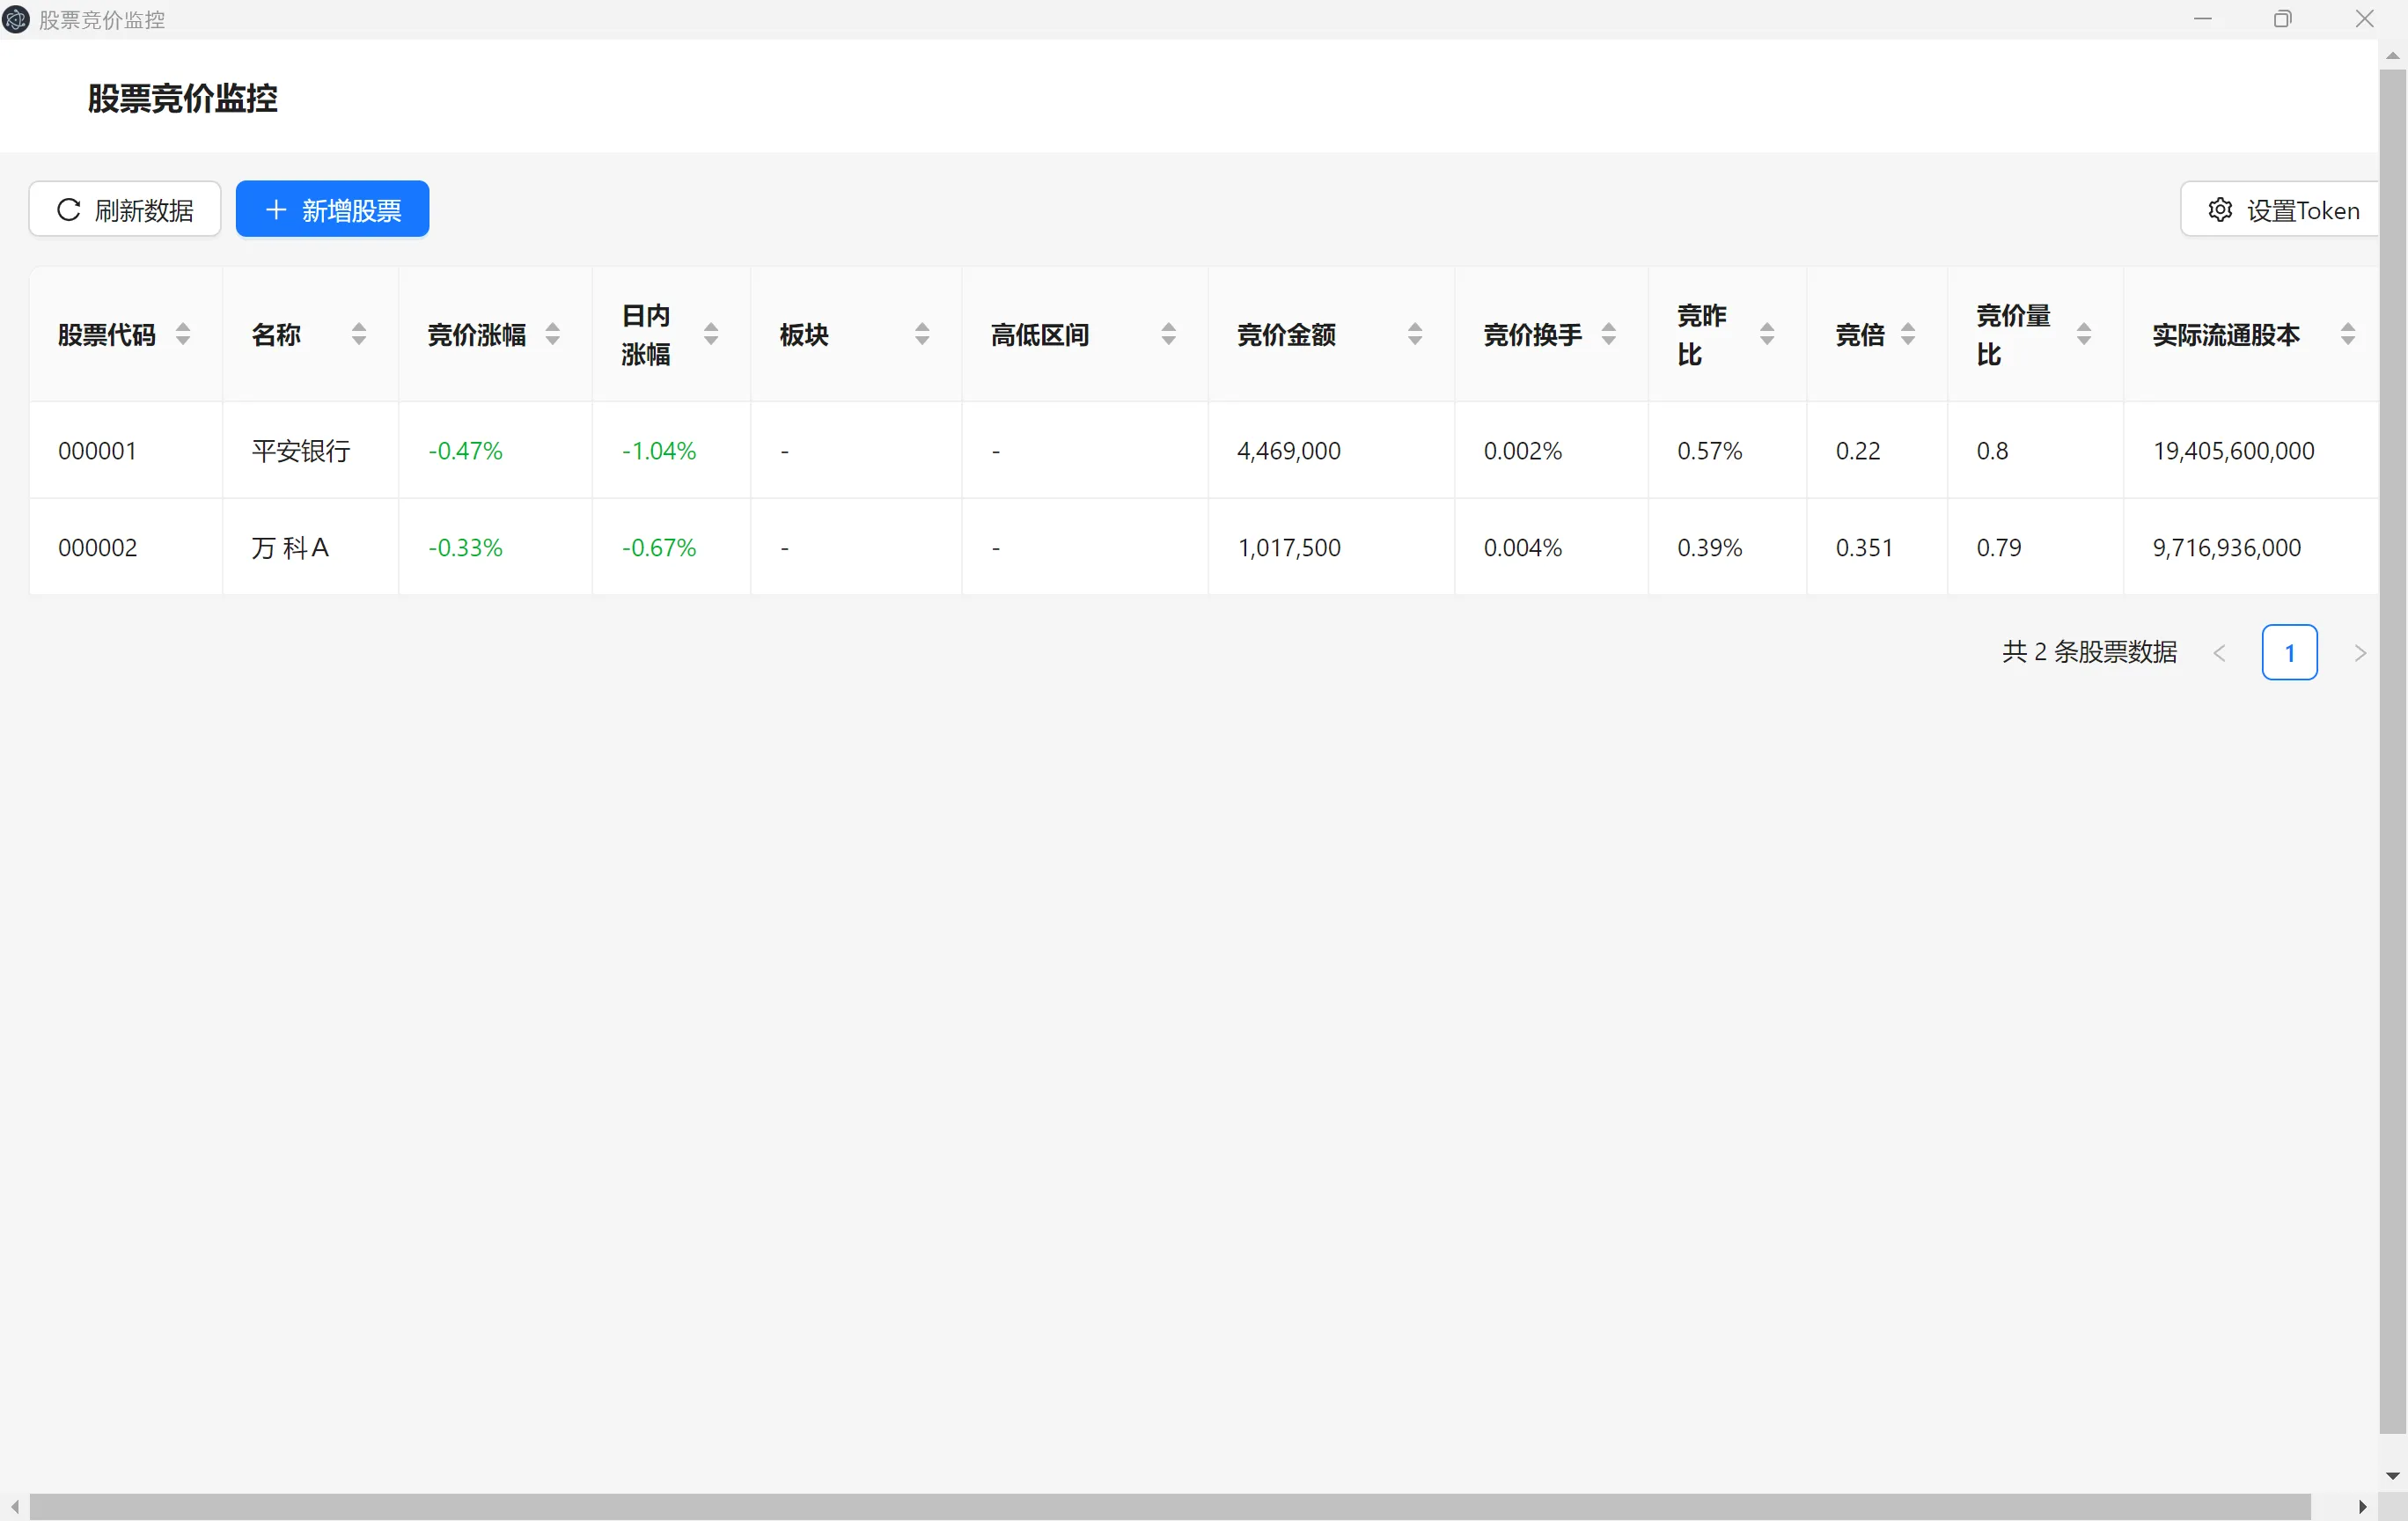The width and height of the screenshot is (2408, 1521).
Task: Go to next page arrow
Action: [x=2360, y=653]
